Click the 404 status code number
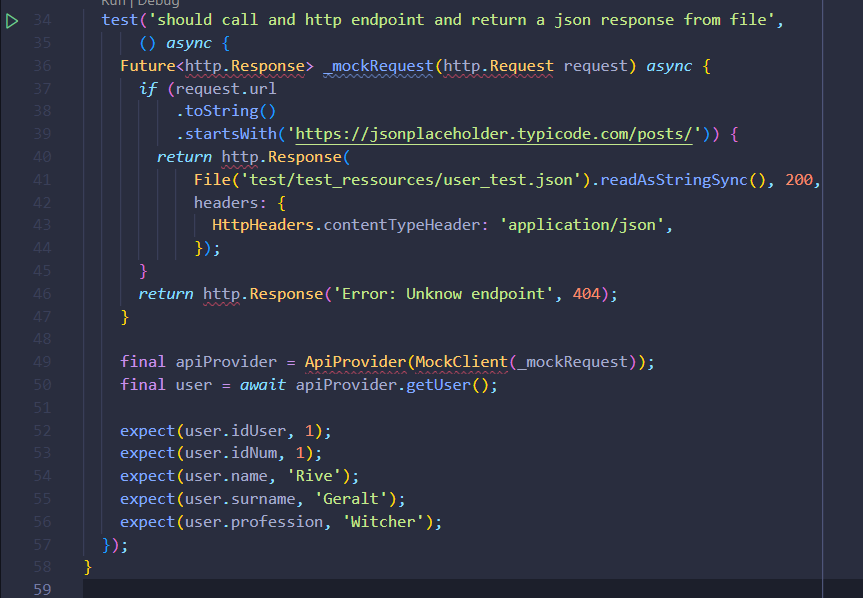This screenshot has height=598, width=863. (x=586, y=294)
